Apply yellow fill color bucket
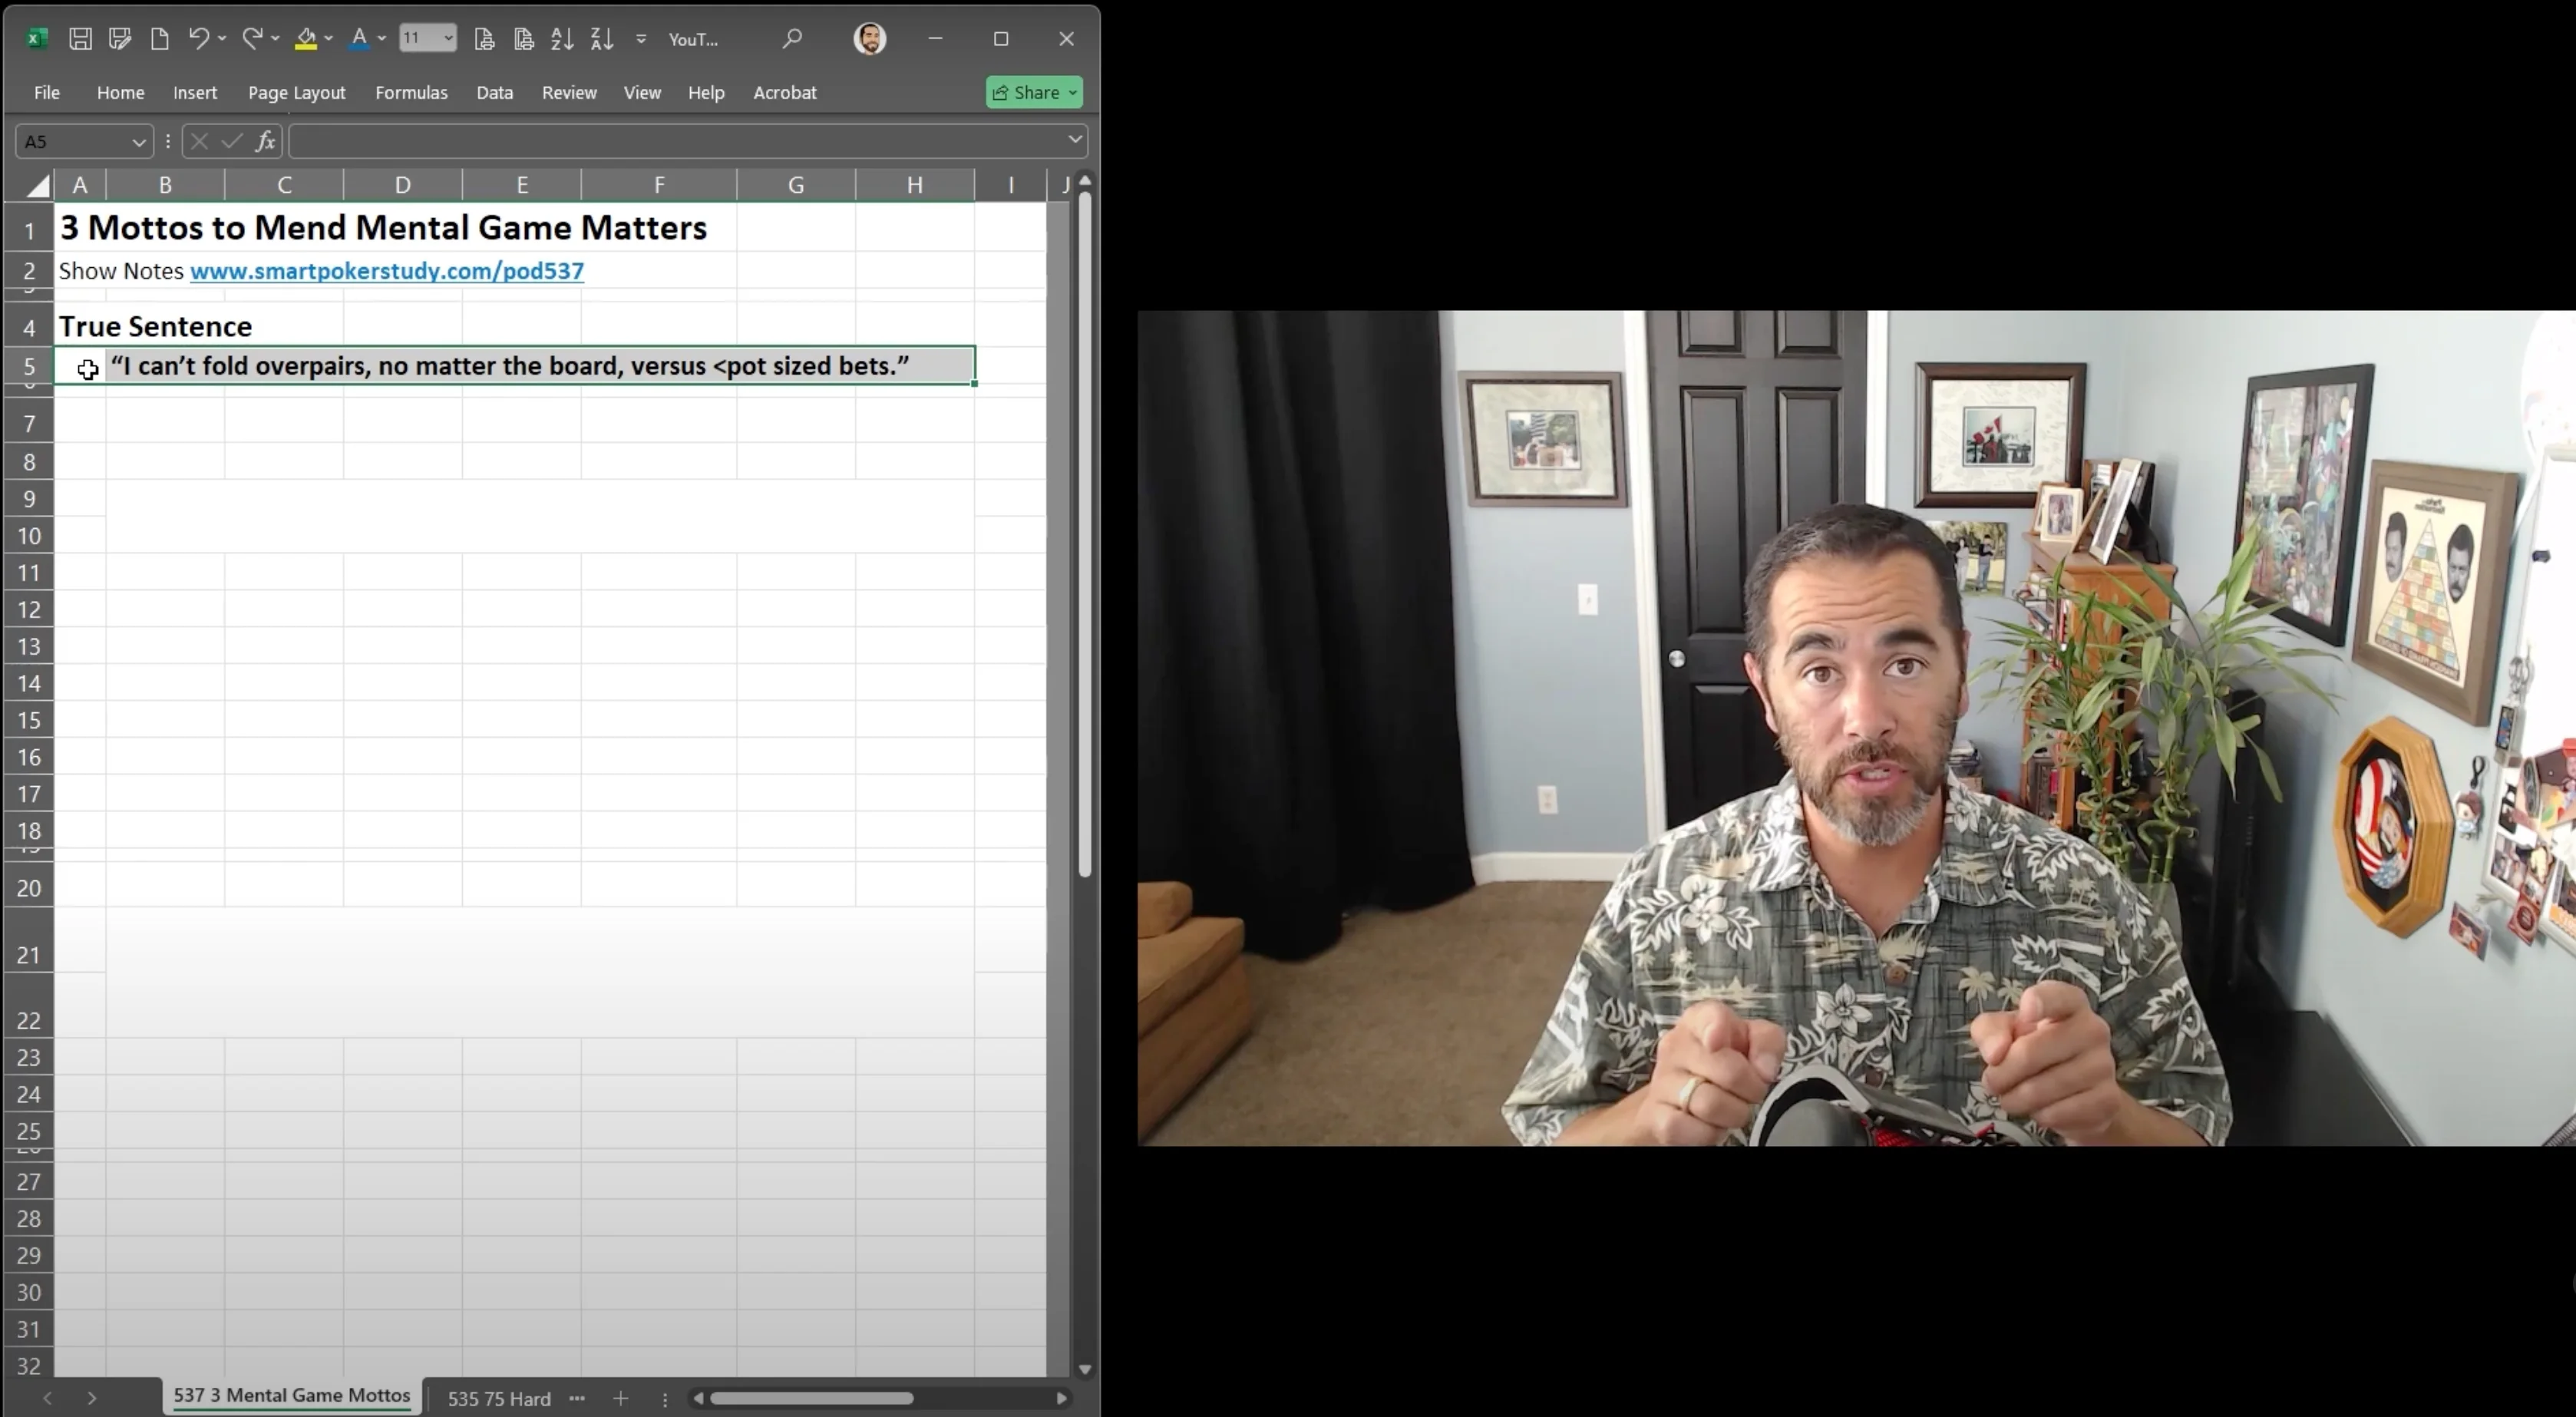The width and height of the screenshot is (2576, 1417). (x=306, y=39)
